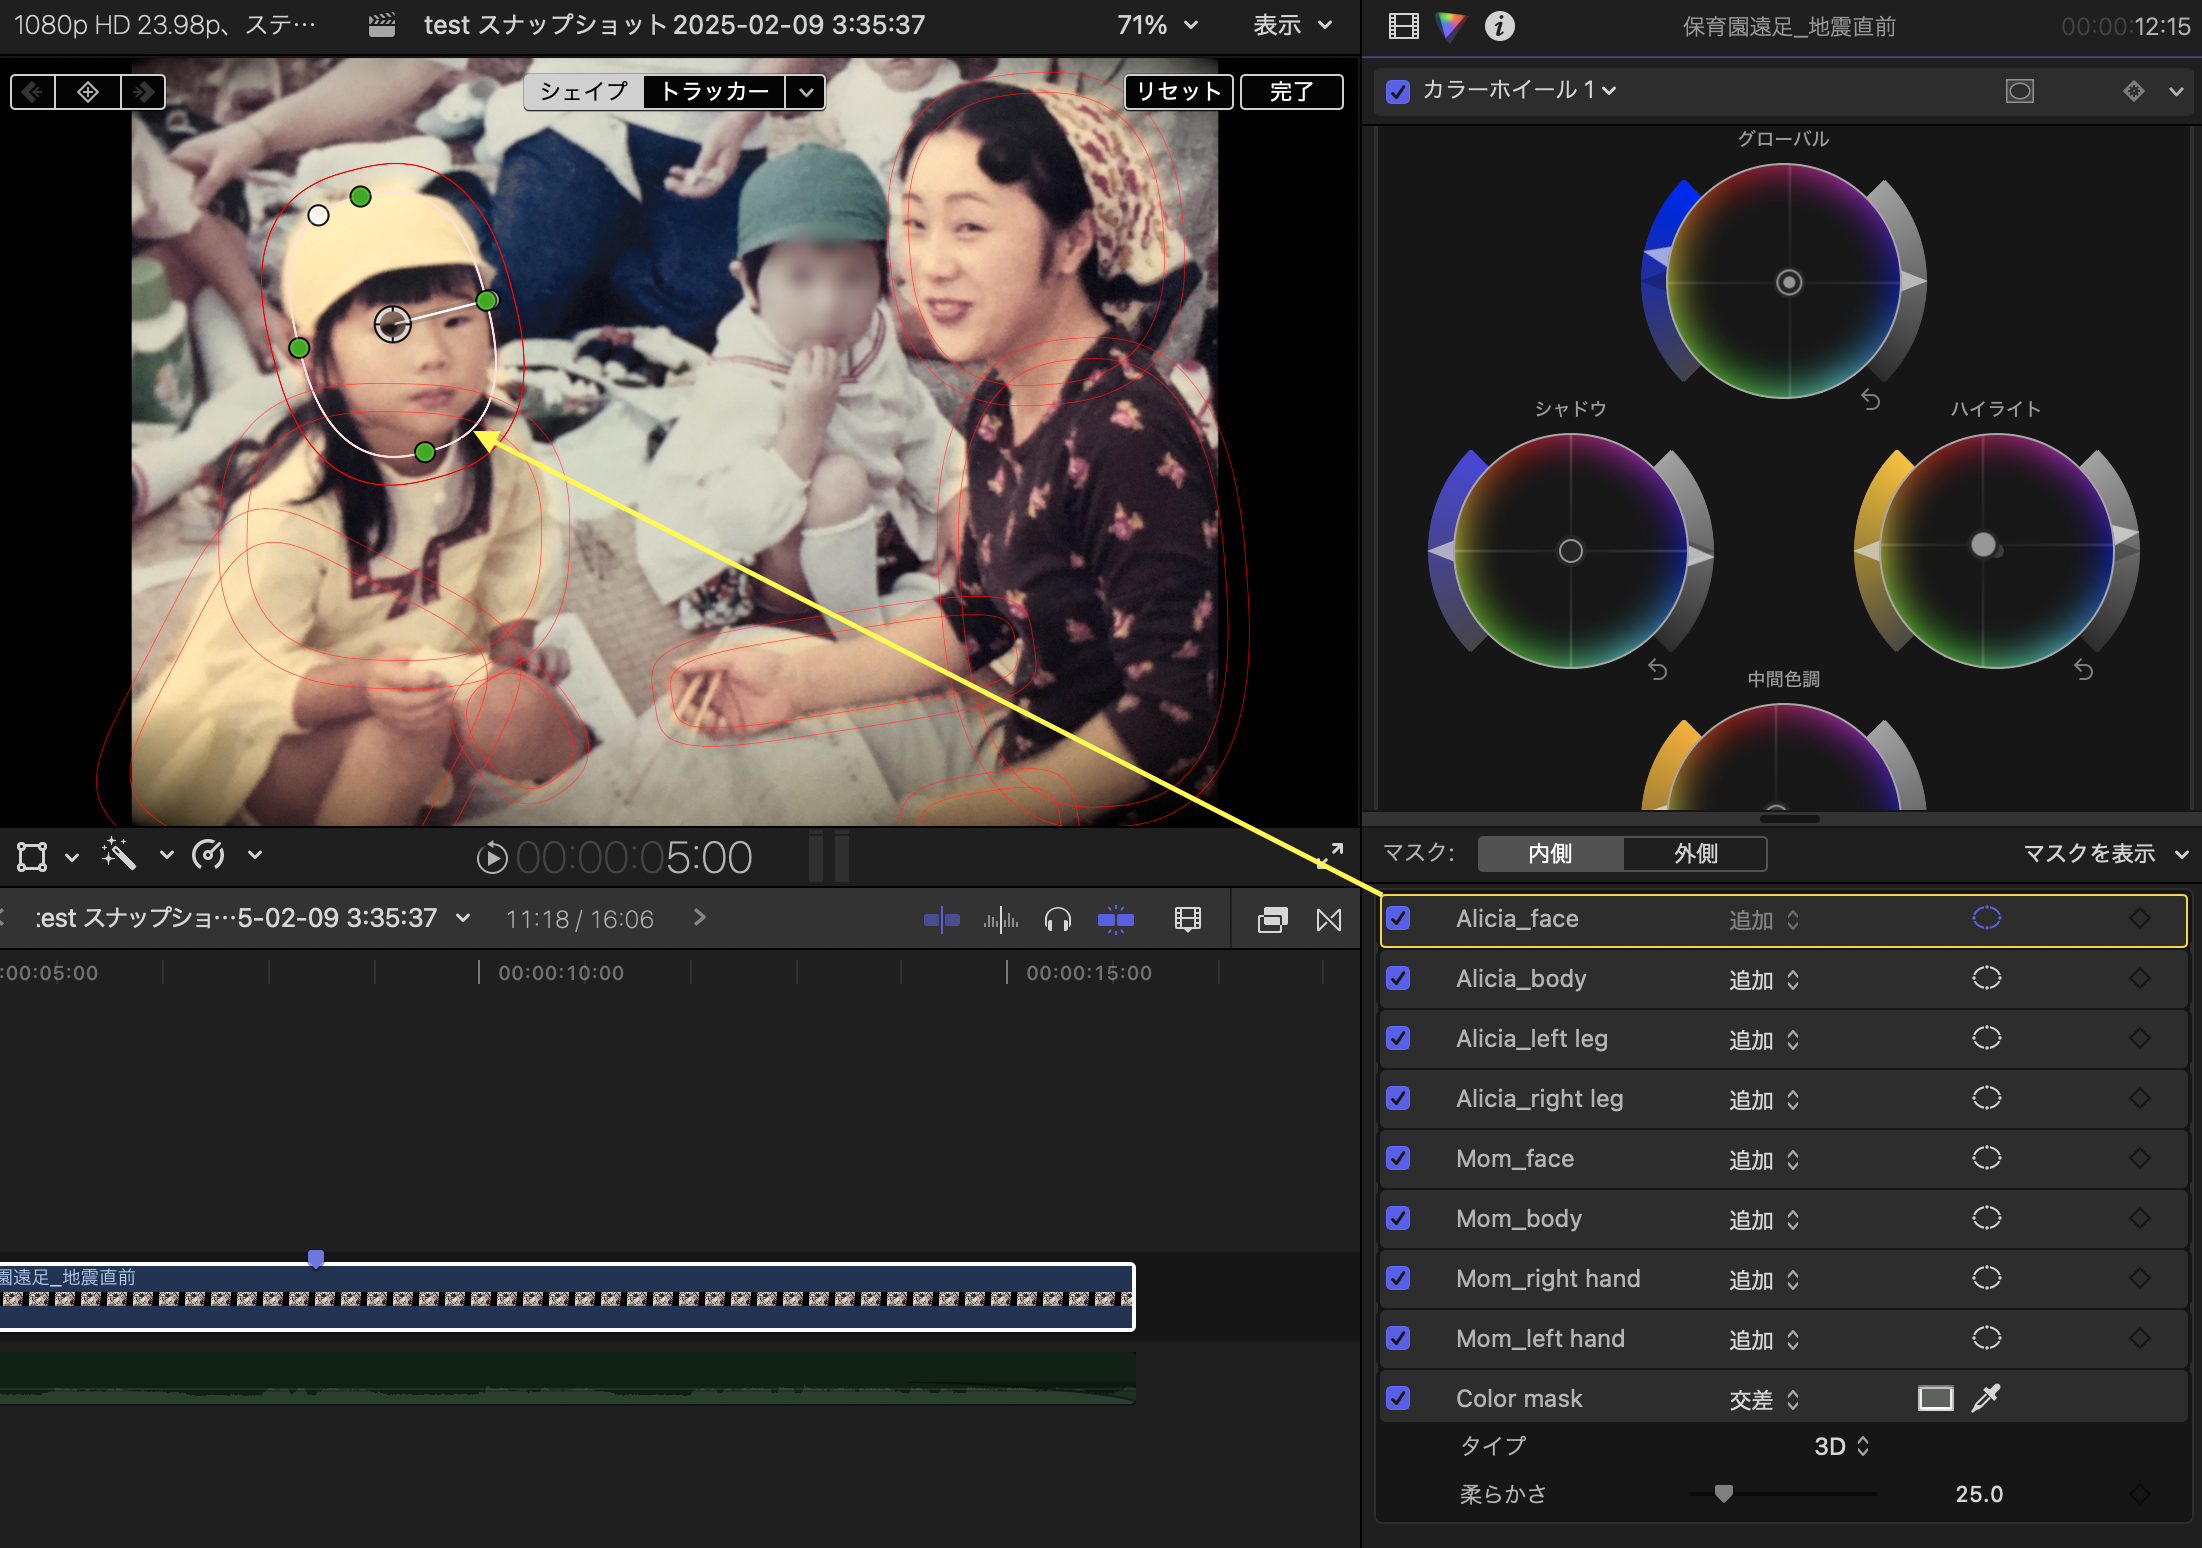The image size is (2202, 1548).
Task: Click the video inspector filmstrip icon
Action: click(1404, 26)
